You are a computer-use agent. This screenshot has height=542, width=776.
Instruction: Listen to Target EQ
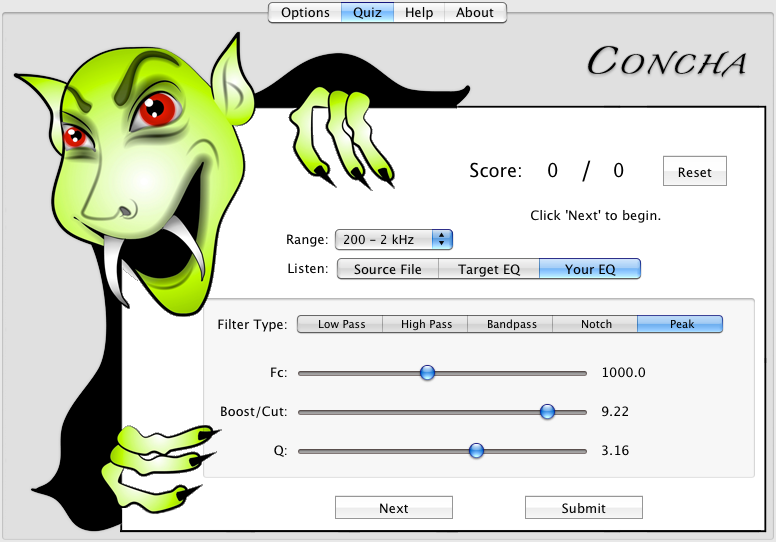tap(488, 269)
